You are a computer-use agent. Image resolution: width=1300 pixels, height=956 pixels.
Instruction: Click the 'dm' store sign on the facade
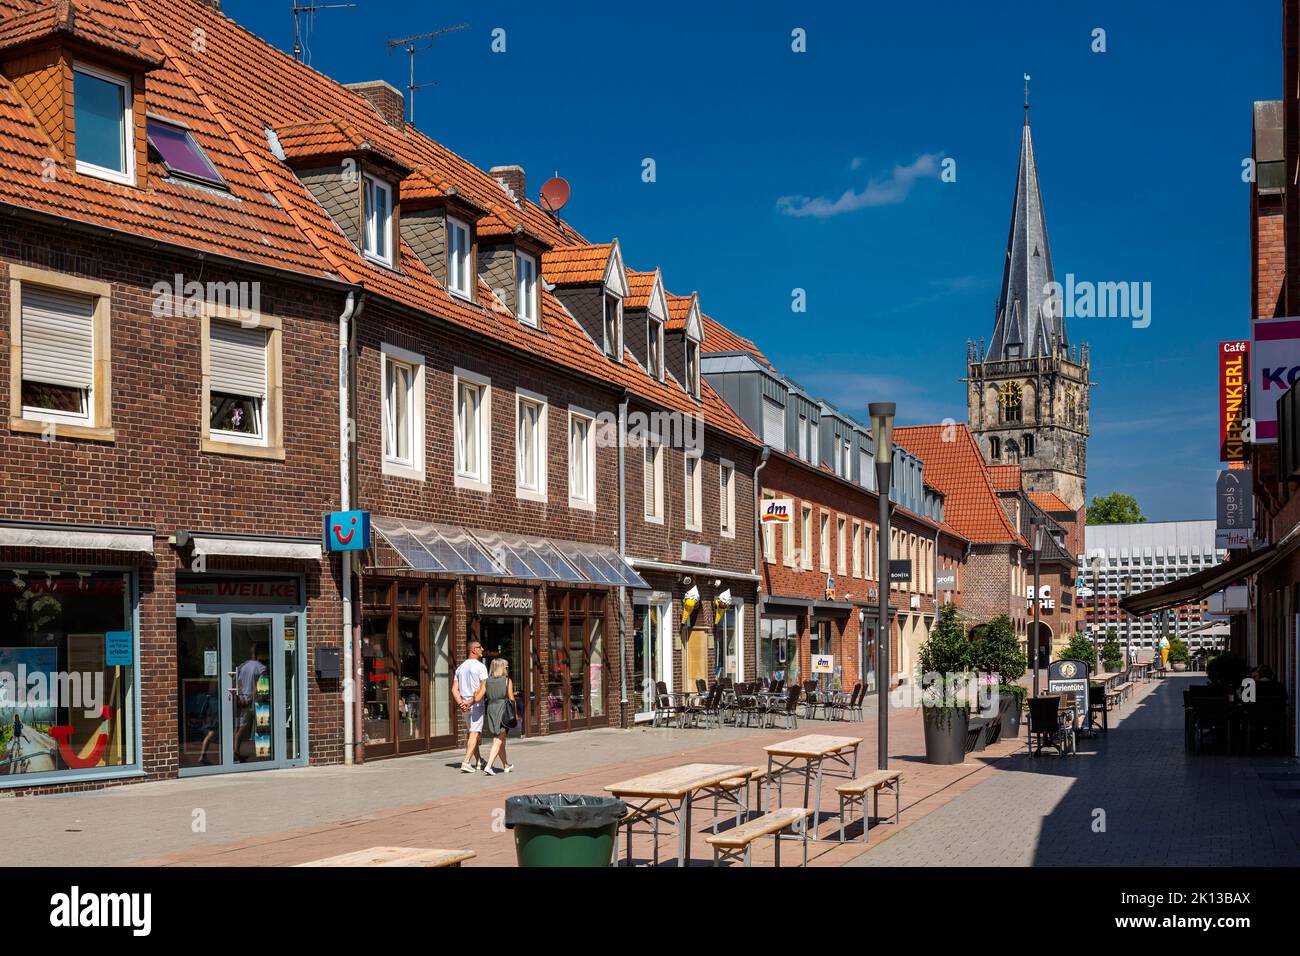[x=774, y=511]
